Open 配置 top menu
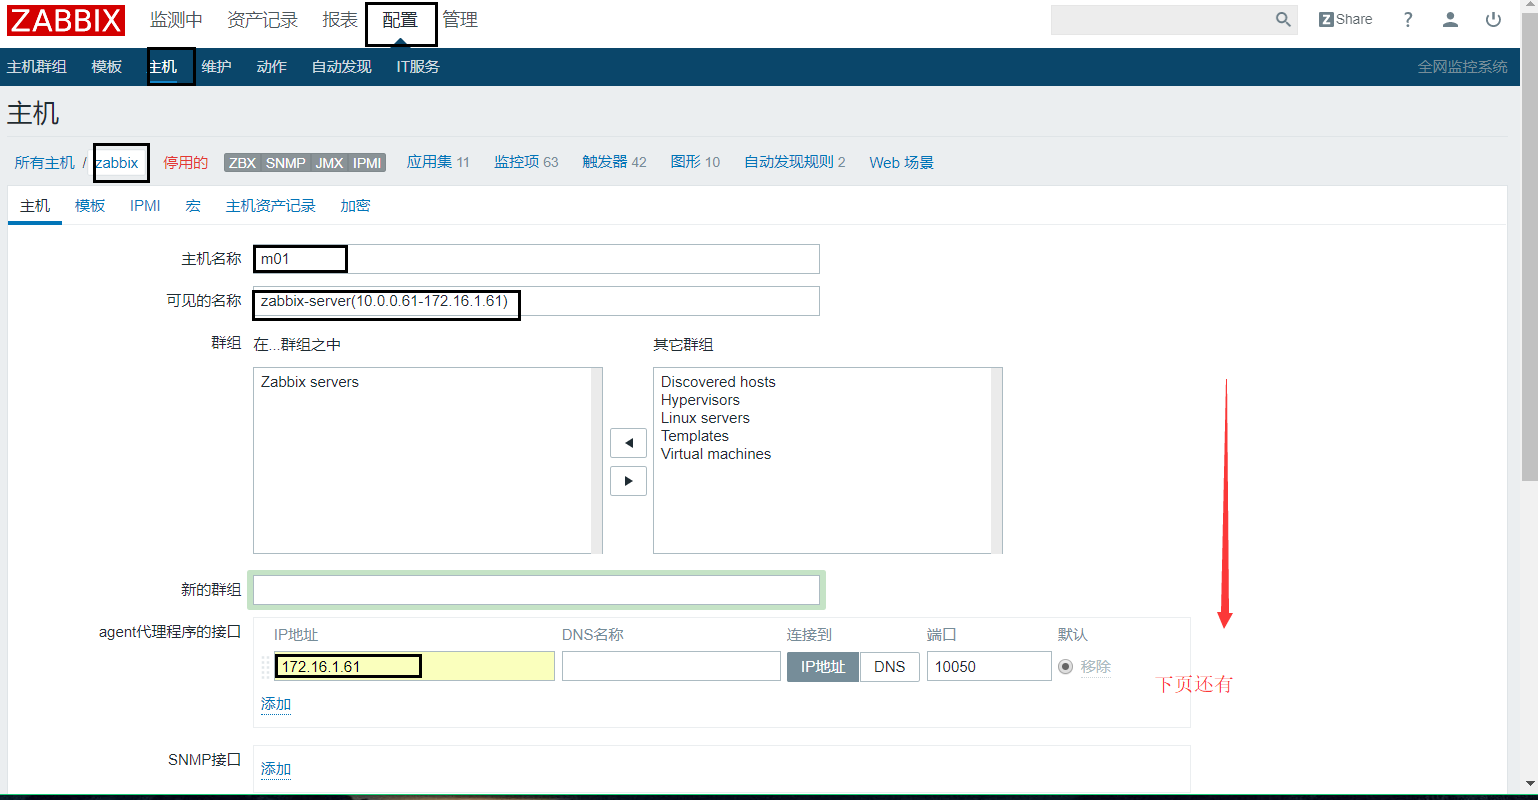This screenshot has width=1538, height=800. point(400,20)
